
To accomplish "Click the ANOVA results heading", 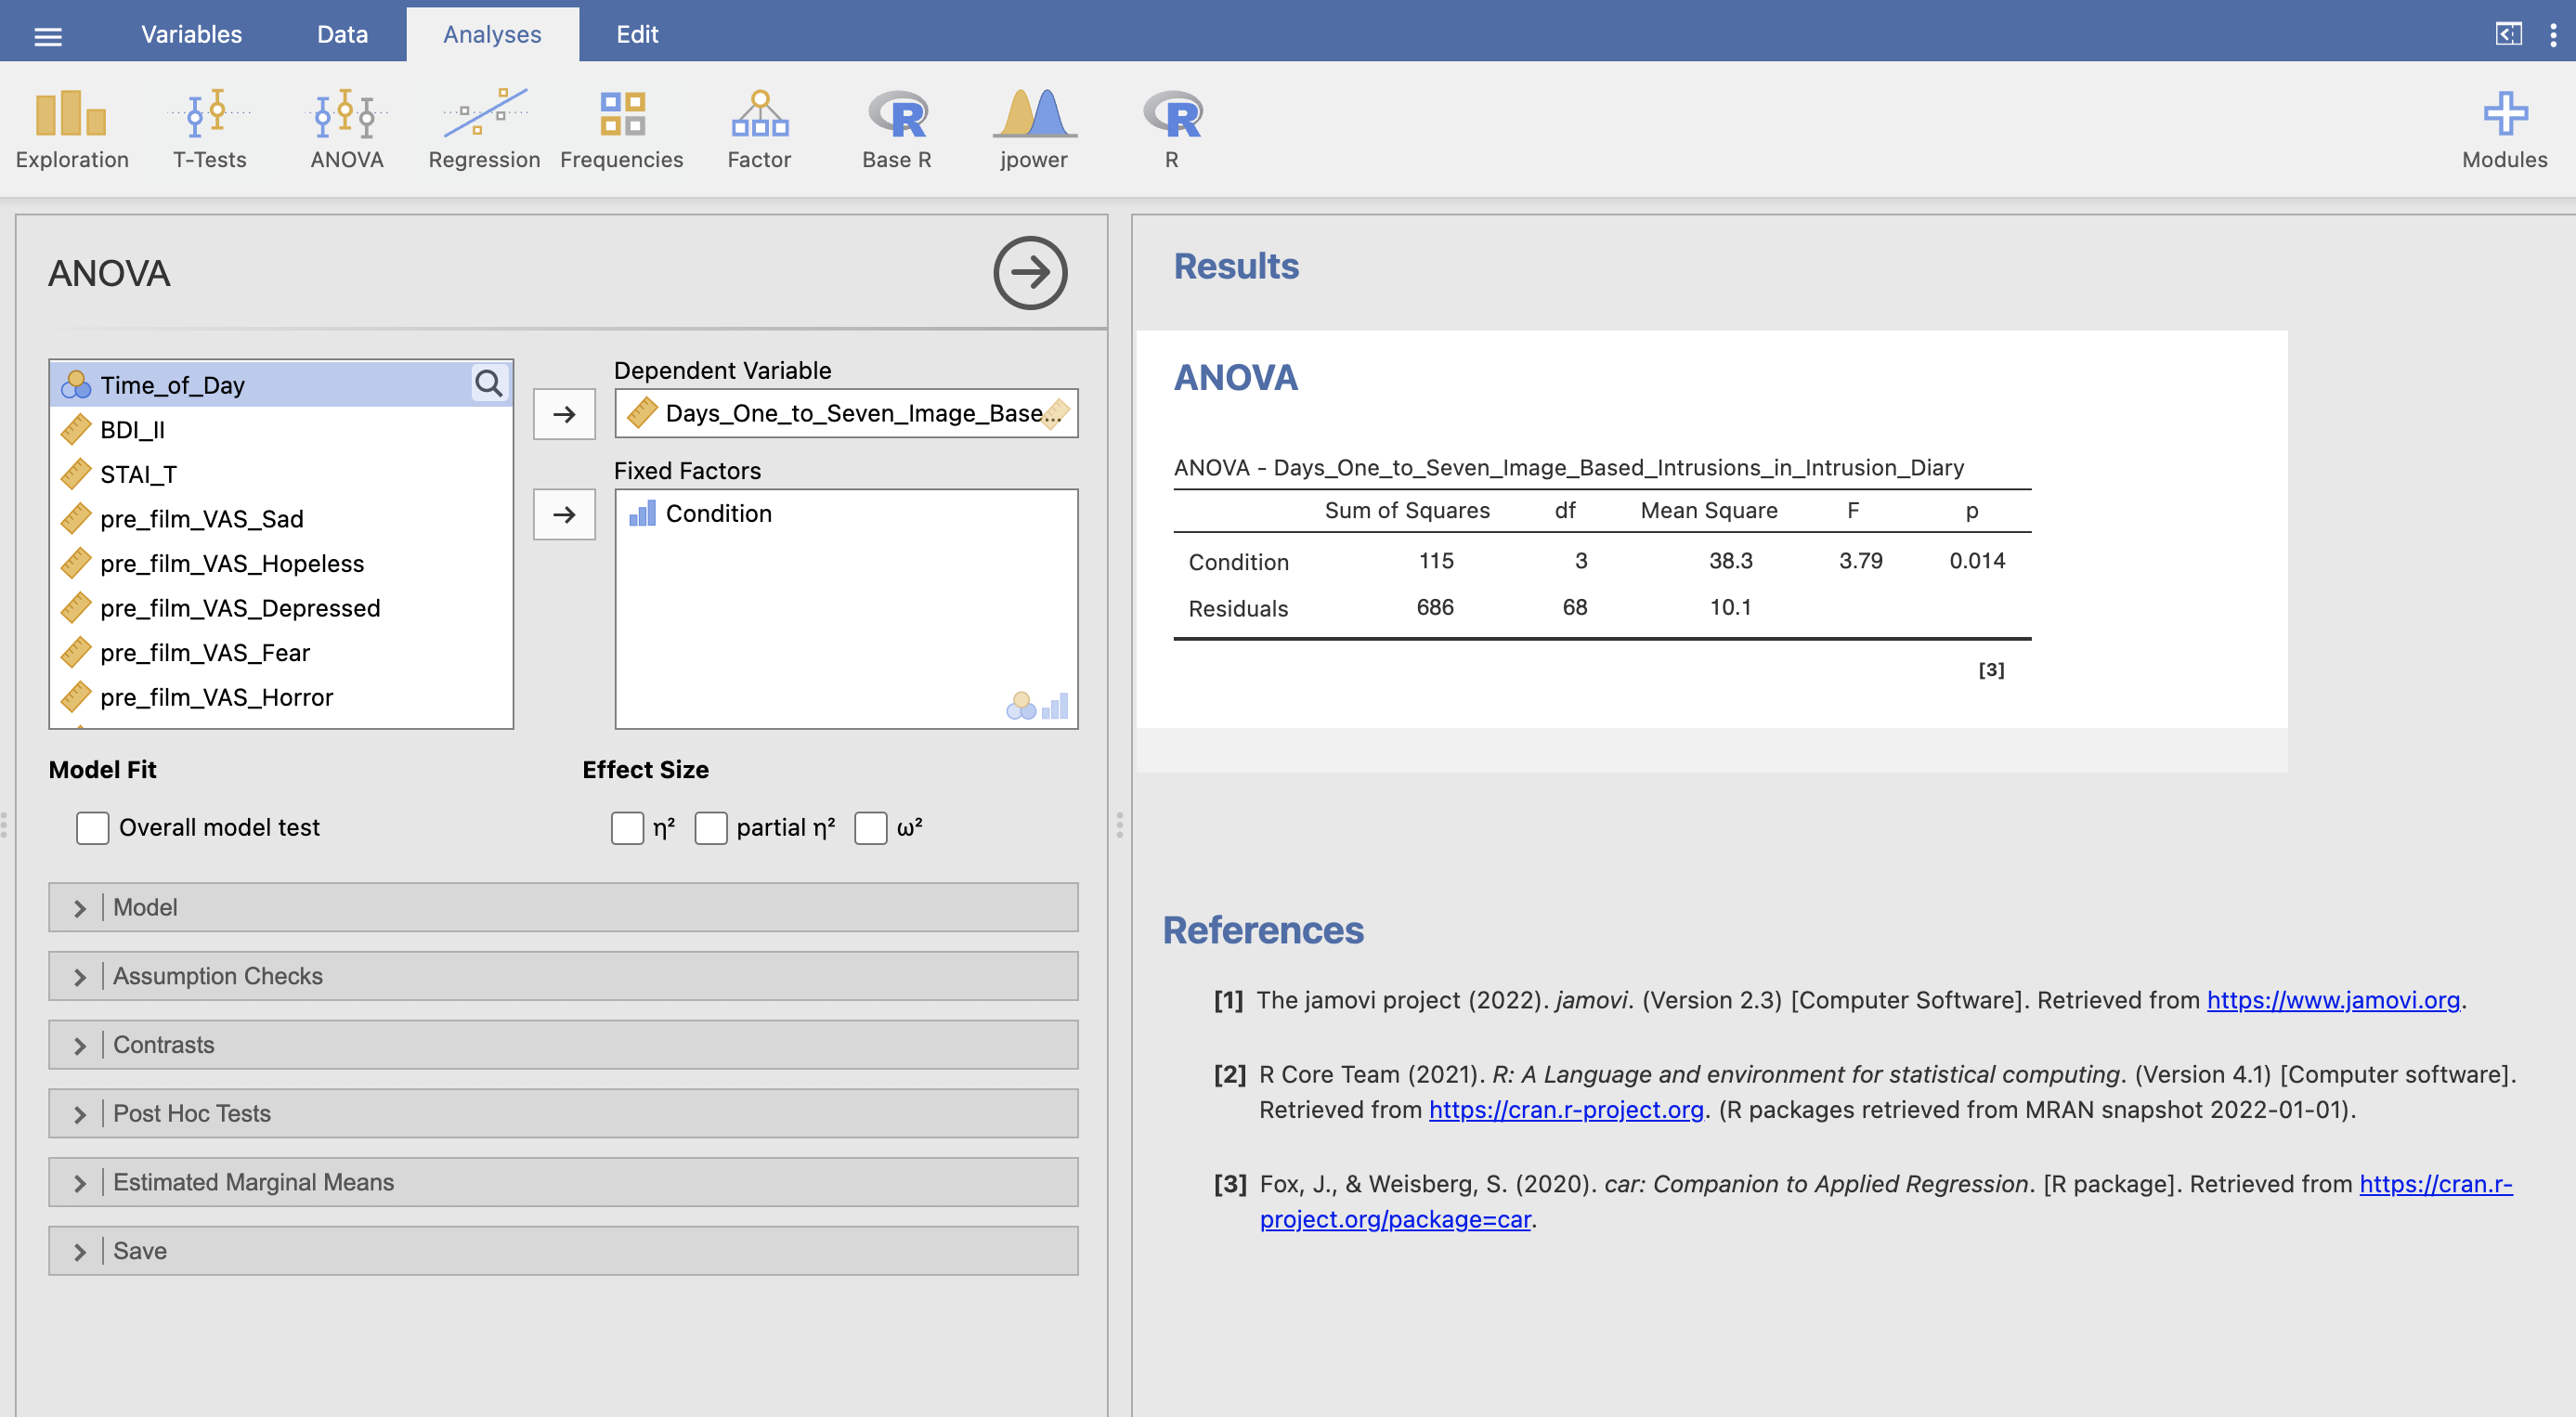I will point(1235,378).
